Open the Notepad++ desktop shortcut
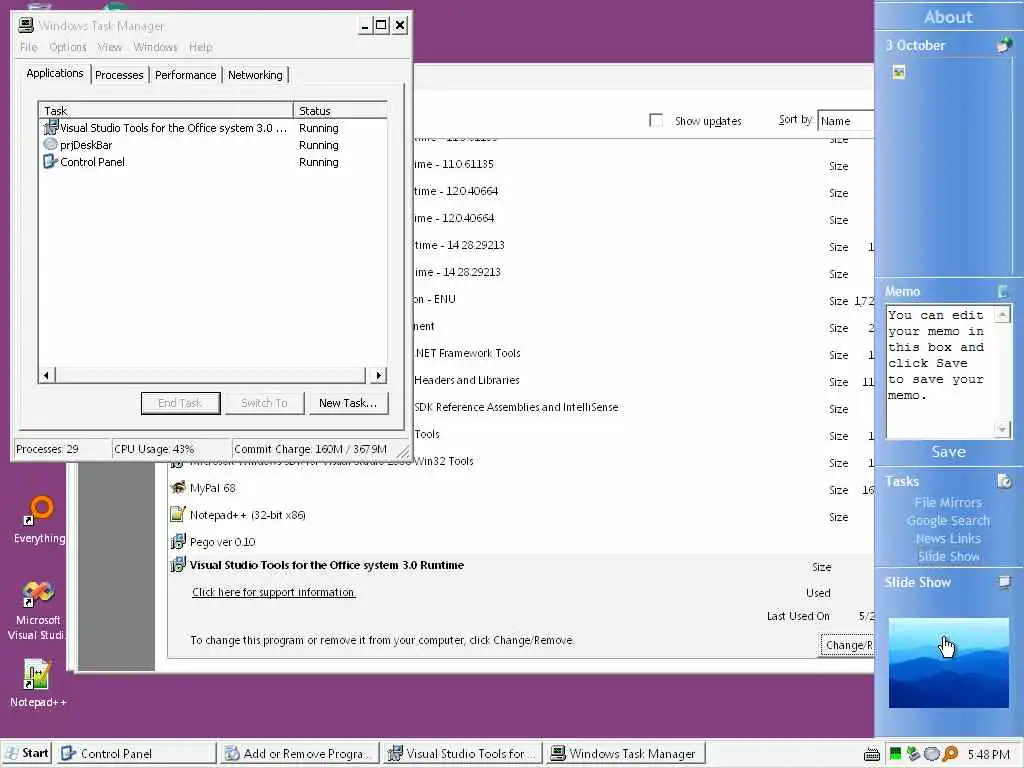The width and height of the screenshot is (1024, 768). pos(37,683)
